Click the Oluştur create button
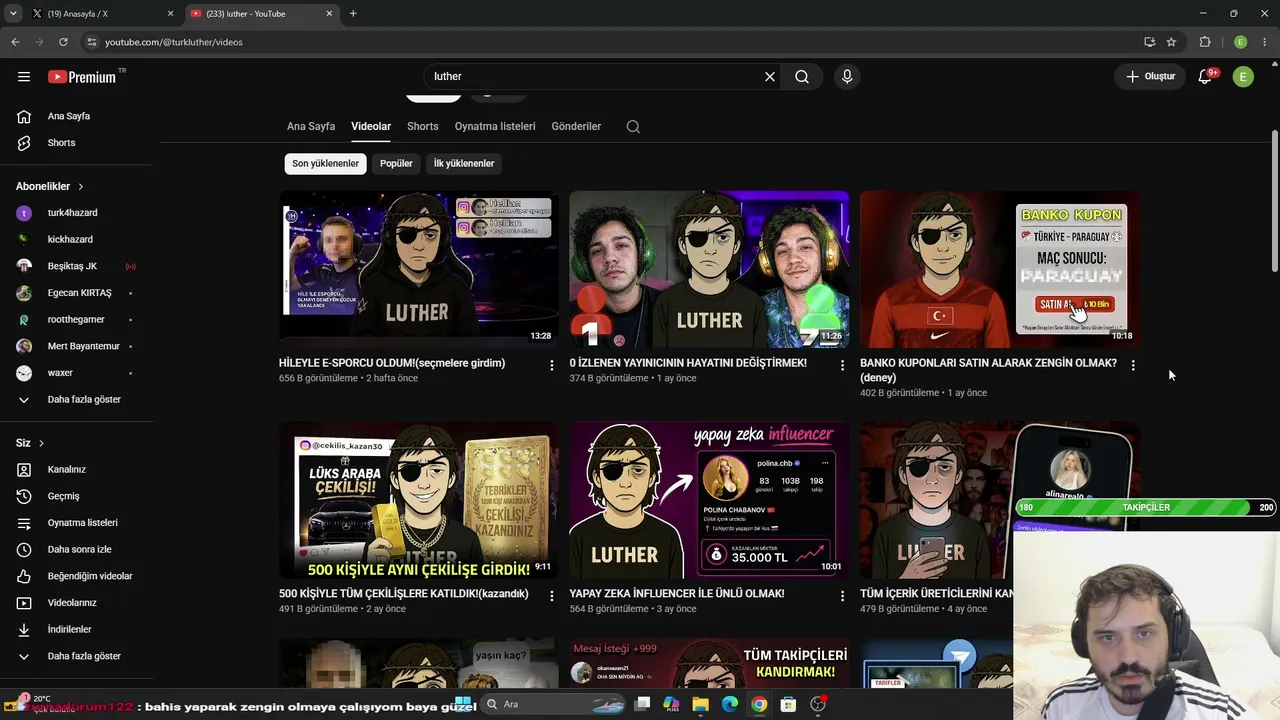 [1150, 76]
